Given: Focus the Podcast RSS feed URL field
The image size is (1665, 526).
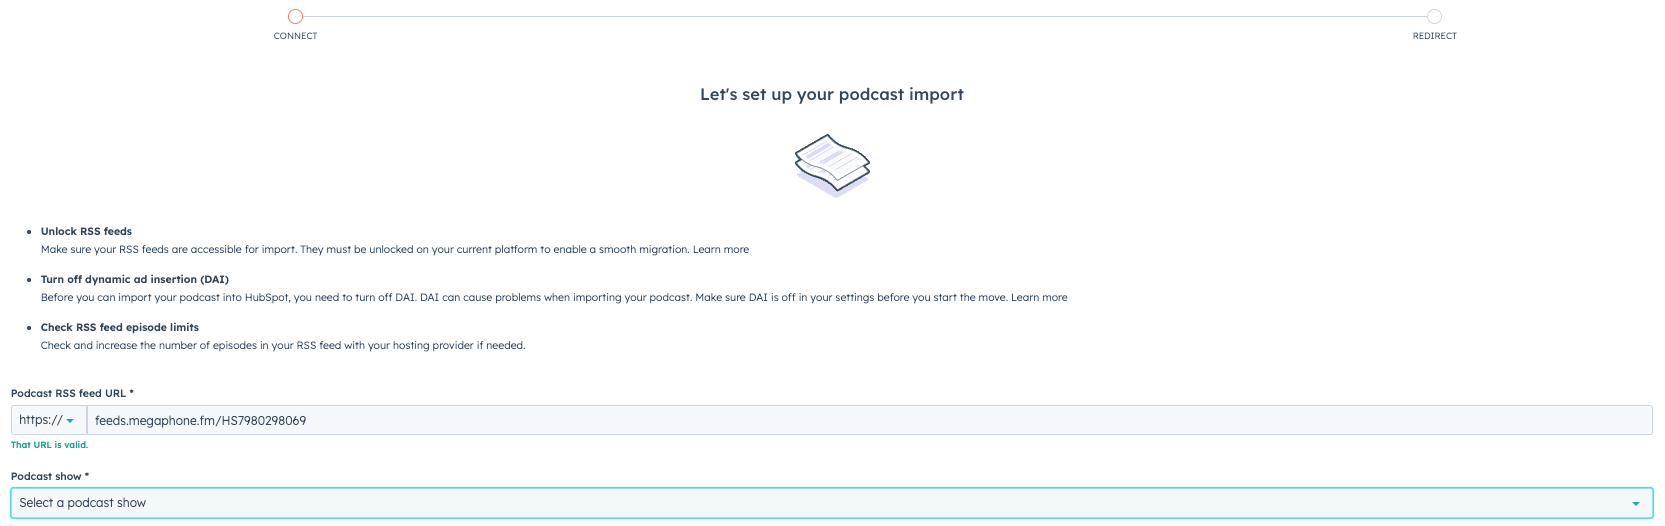Looking at the screenshot, I should coord(870,420).
